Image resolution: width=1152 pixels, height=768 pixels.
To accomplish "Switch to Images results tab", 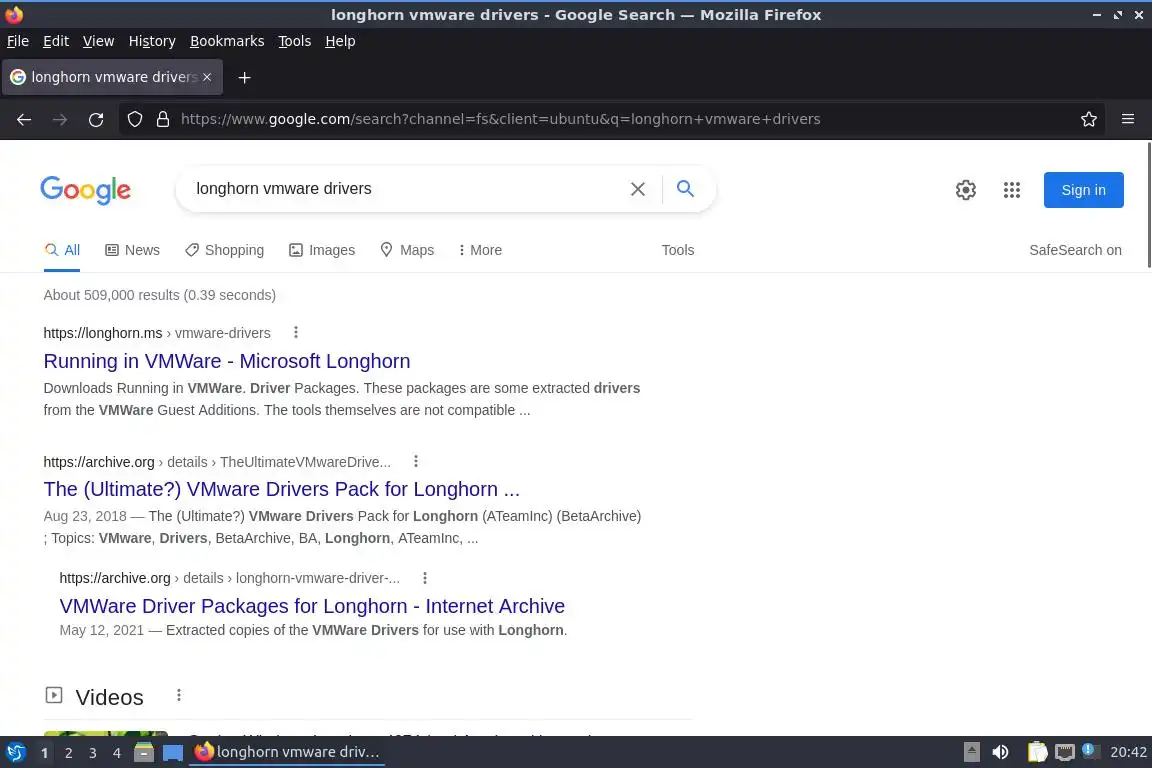I will click(322, 250).
